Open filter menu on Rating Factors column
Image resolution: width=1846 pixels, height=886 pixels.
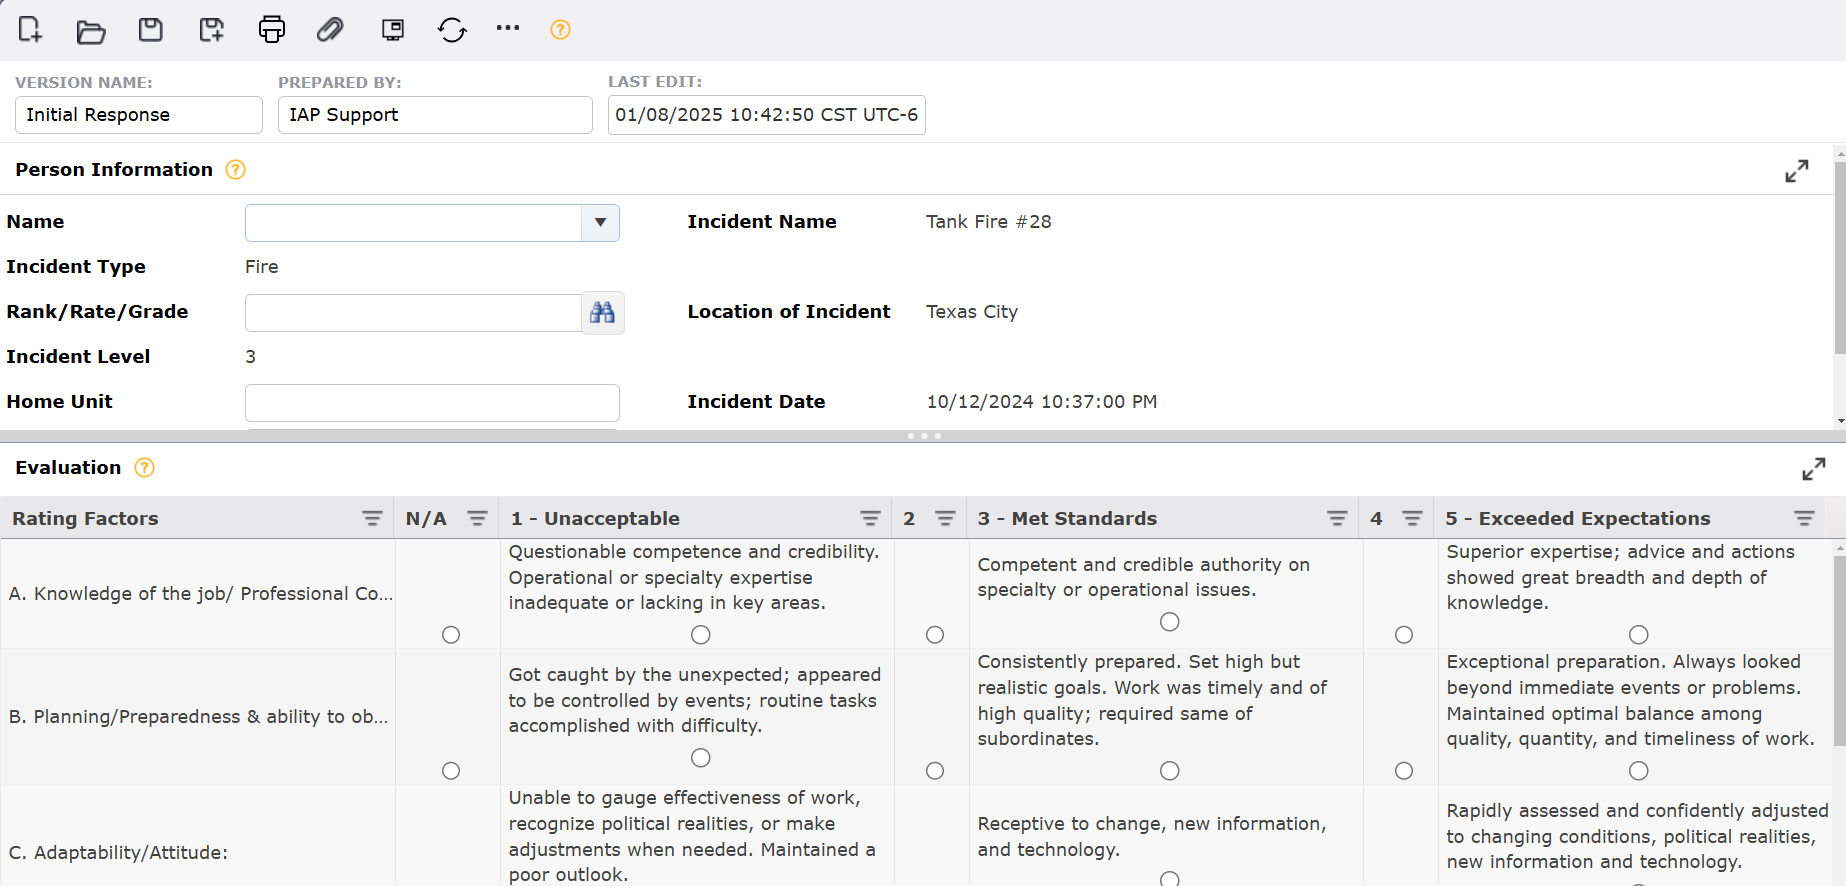click(372, 518)
